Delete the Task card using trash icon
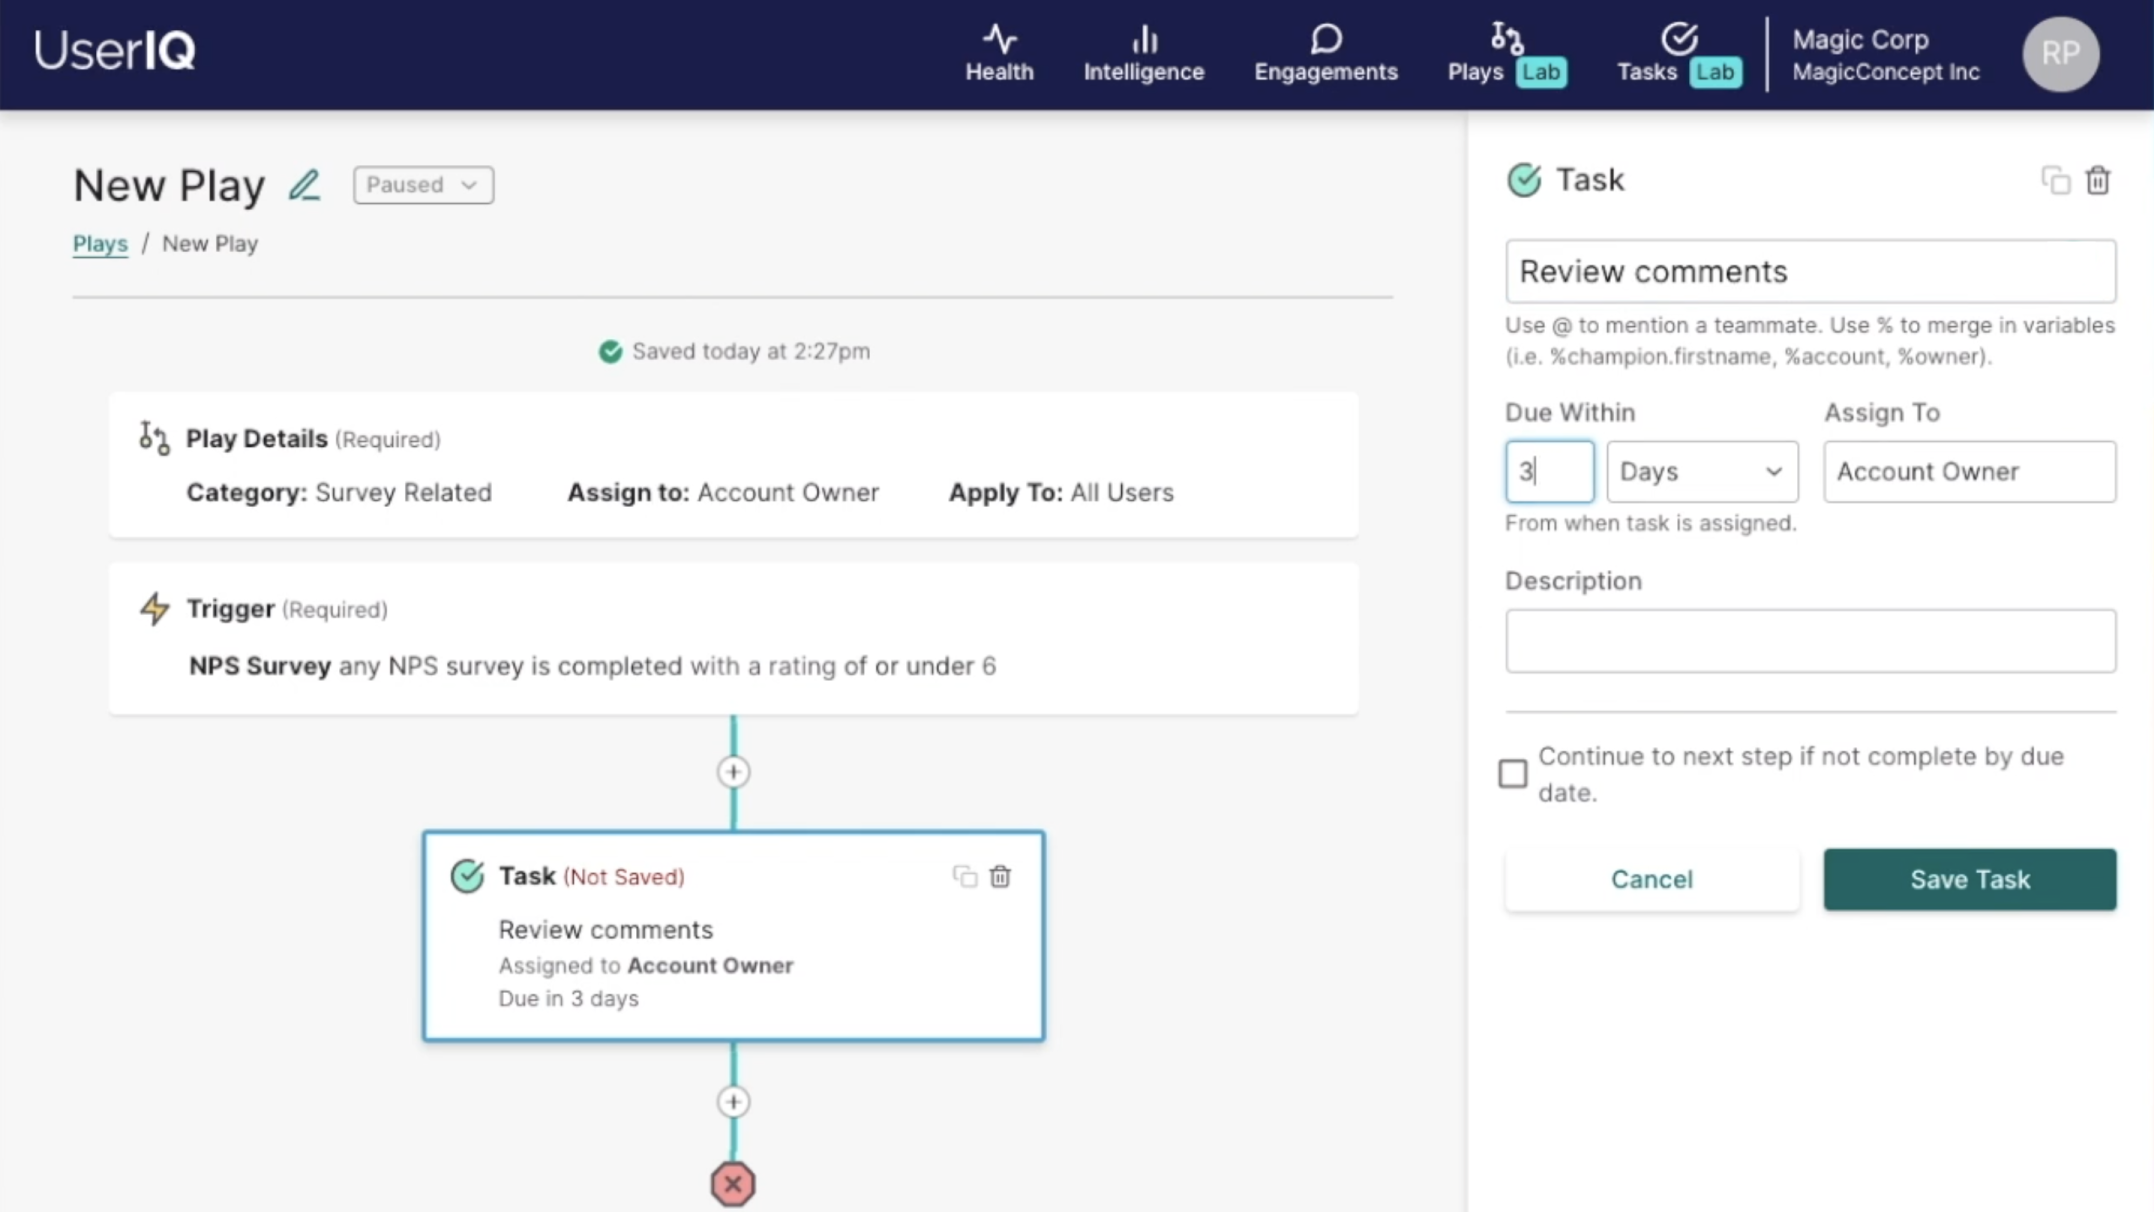Screen dimensions: 2155x1213 pos(1000,877)
